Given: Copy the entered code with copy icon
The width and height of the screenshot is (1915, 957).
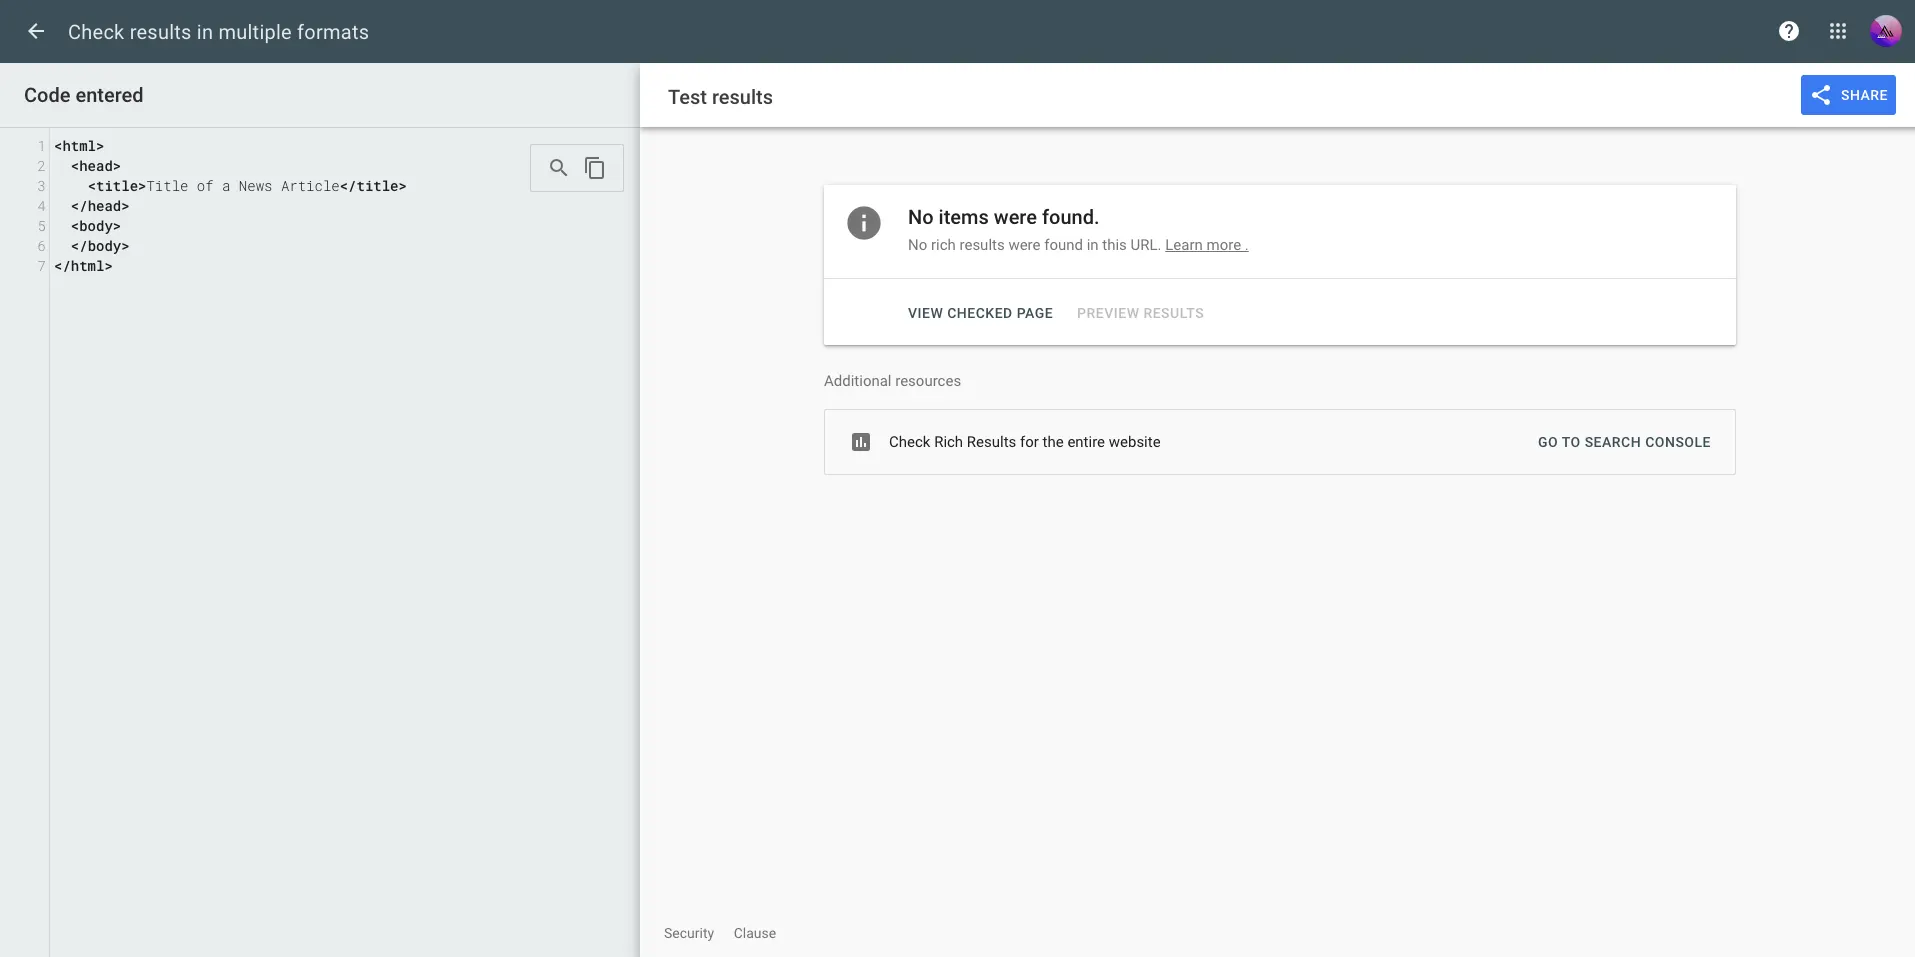Looking at the screenshot, I should coord(595,168).
